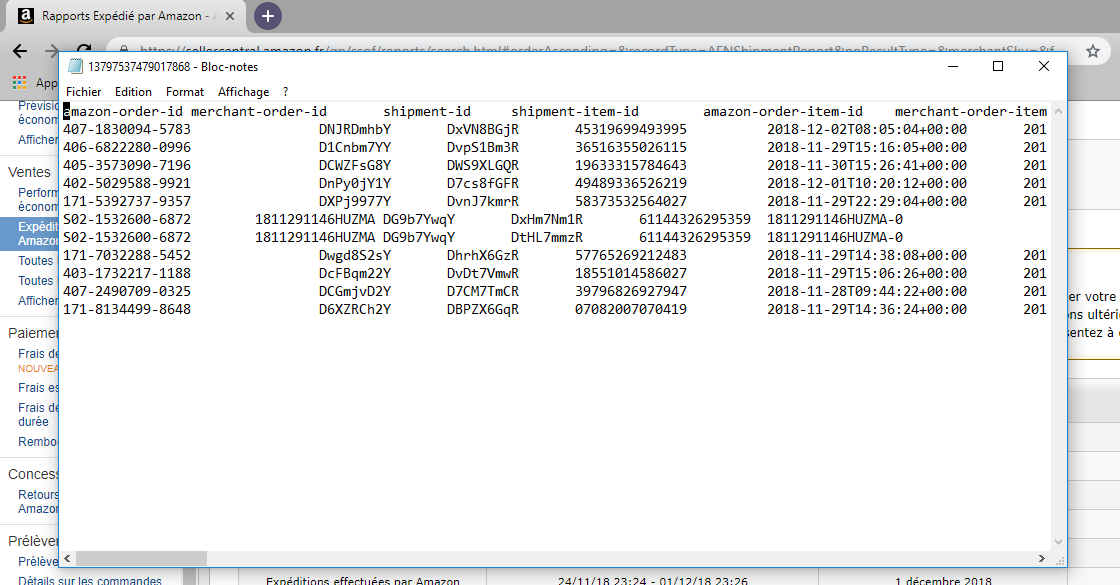Open the Format menu in Bloc-notes
The height and width of the screenshot is (585, 1120).
point(185,91)
